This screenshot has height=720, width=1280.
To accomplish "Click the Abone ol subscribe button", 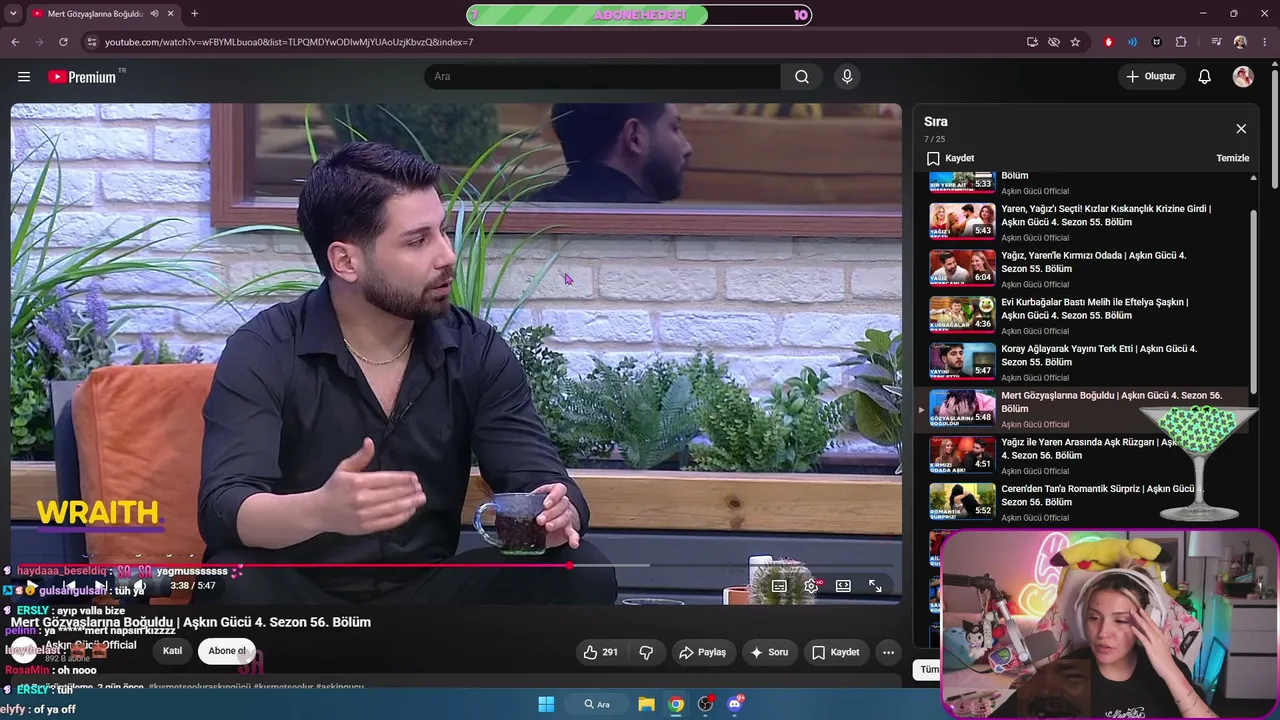I will point(227,651).
